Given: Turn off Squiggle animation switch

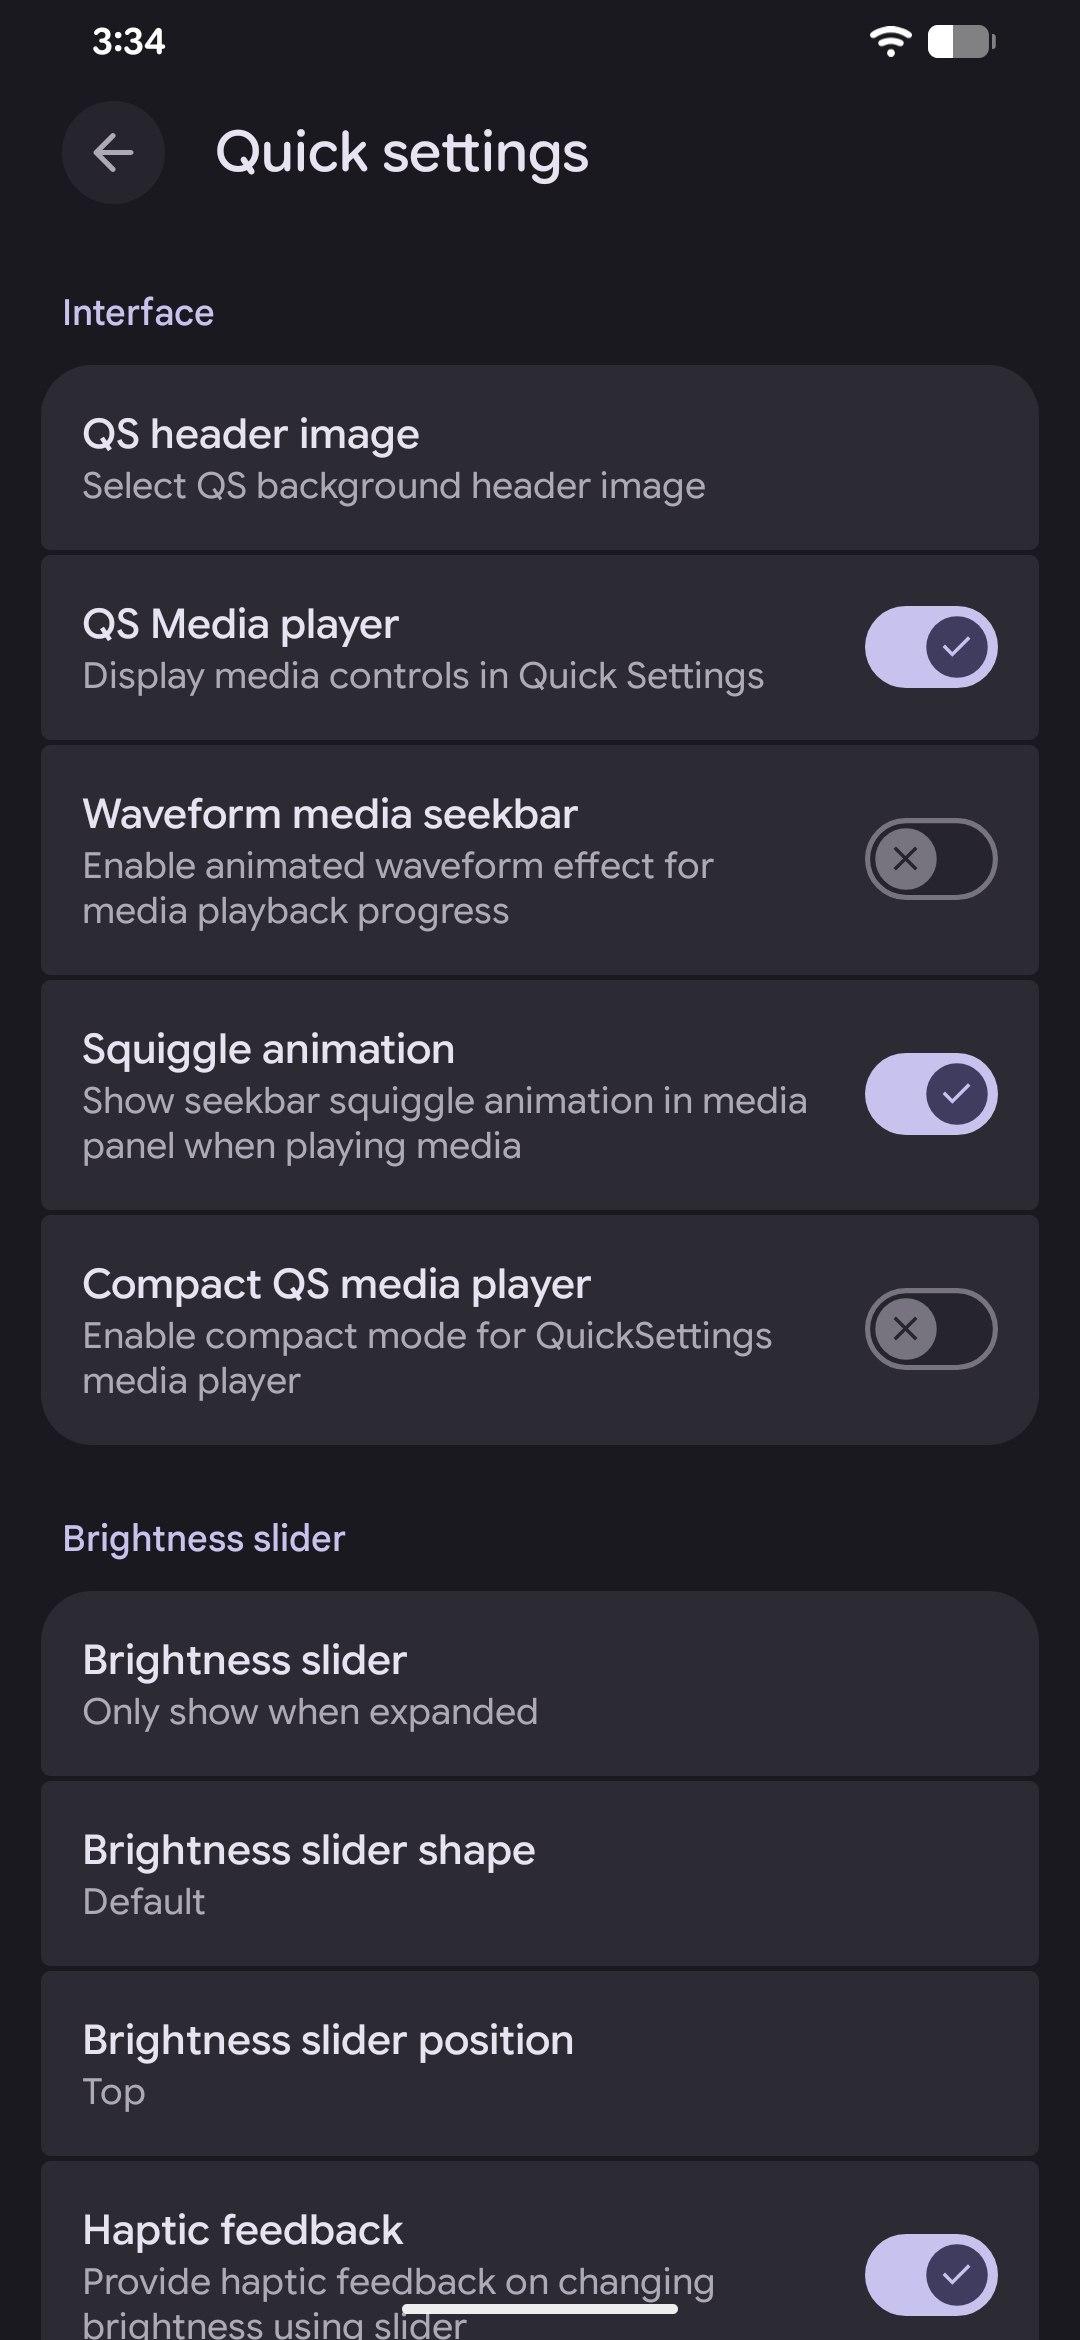Looking at the screenshot, I should [930, 1094].
